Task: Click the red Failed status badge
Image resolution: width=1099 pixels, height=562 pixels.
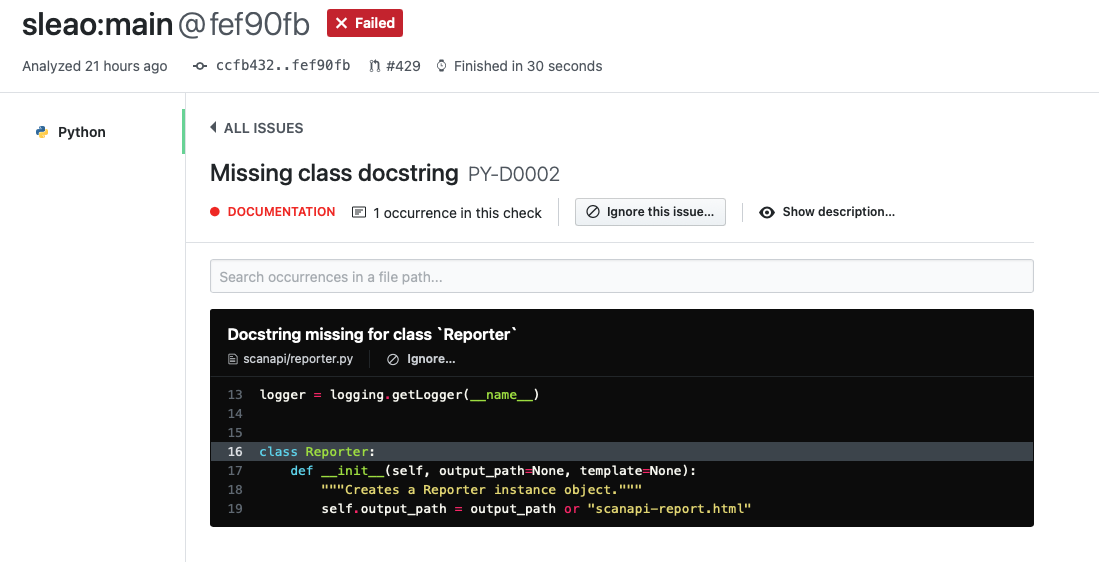Action: (x=364, y=23)
